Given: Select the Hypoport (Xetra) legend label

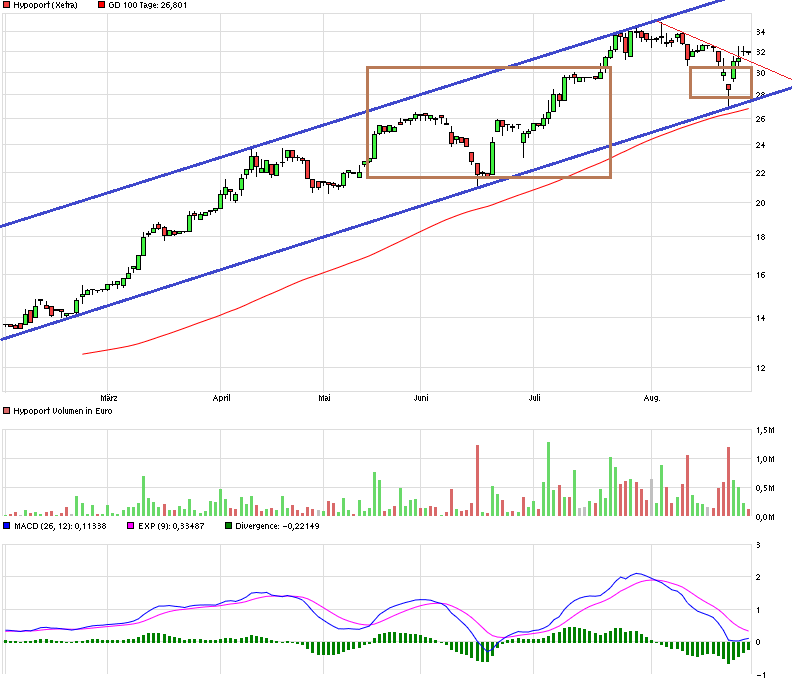Looking at the screenshot, I should (45, 5).
